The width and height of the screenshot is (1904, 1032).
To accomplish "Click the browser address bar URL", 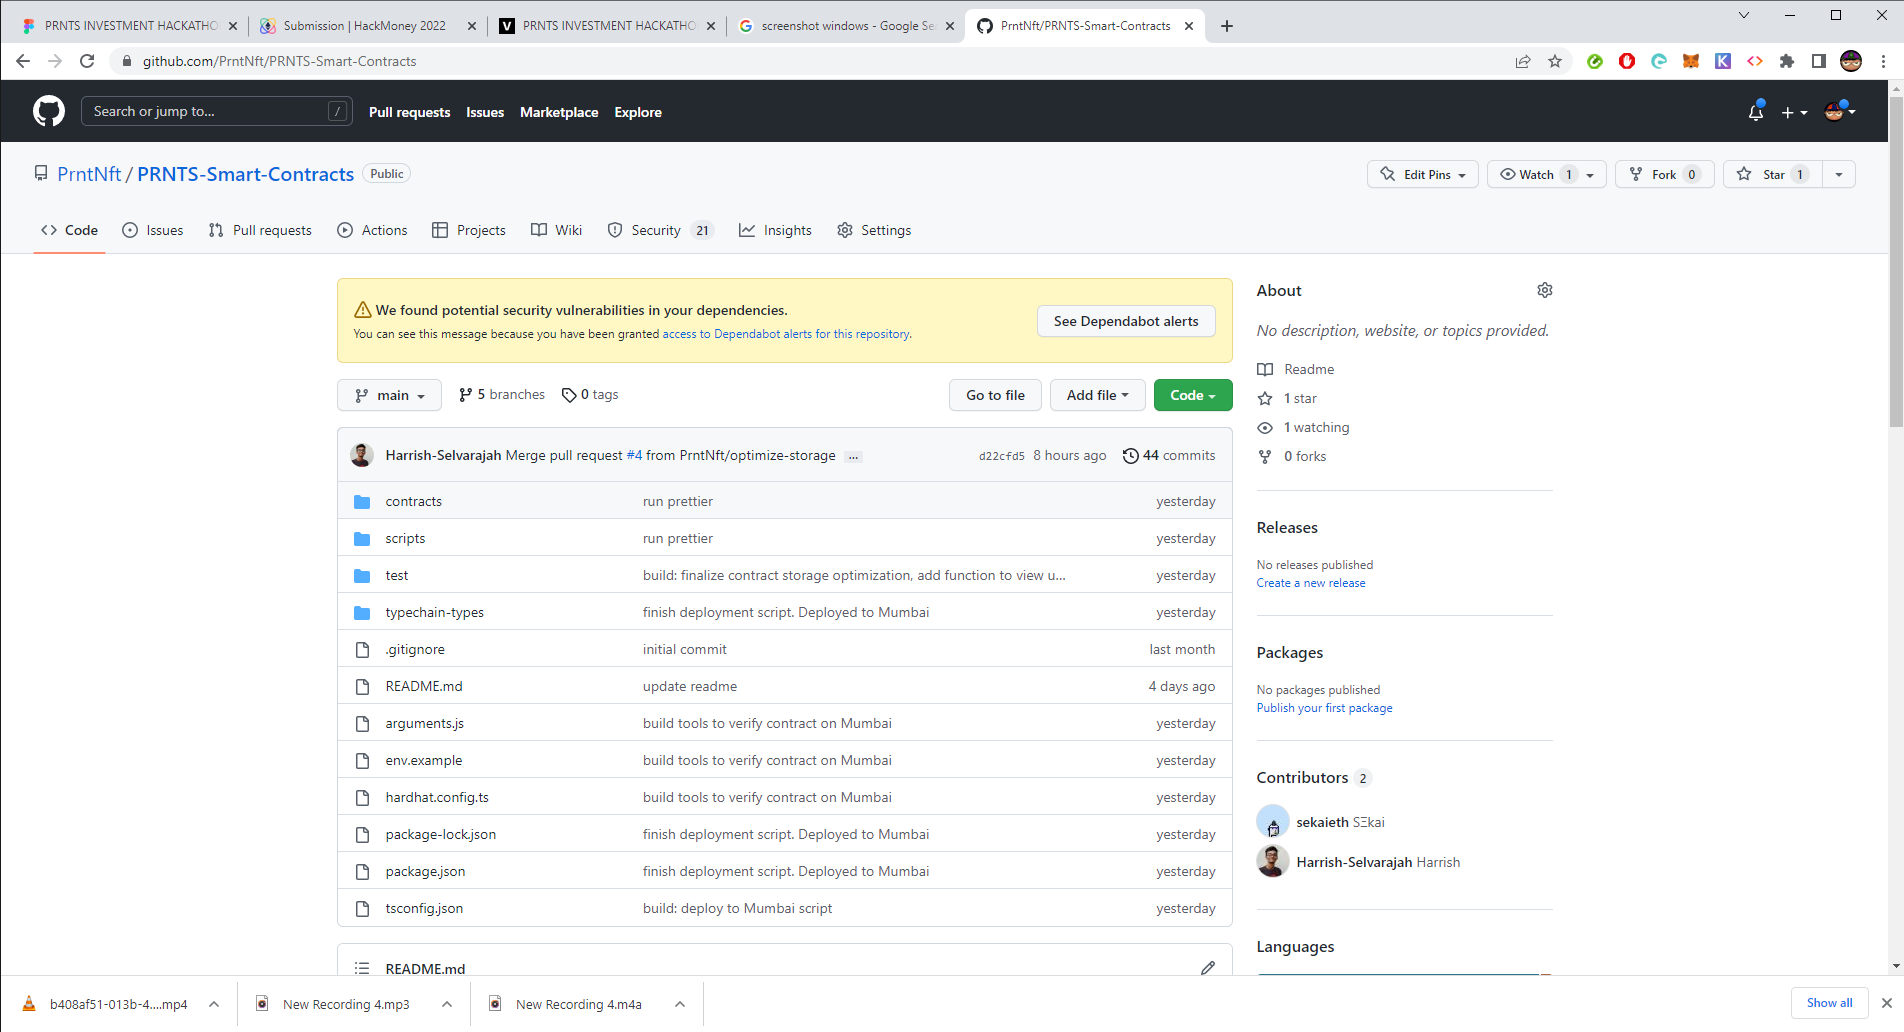I will tap(279, 61).
